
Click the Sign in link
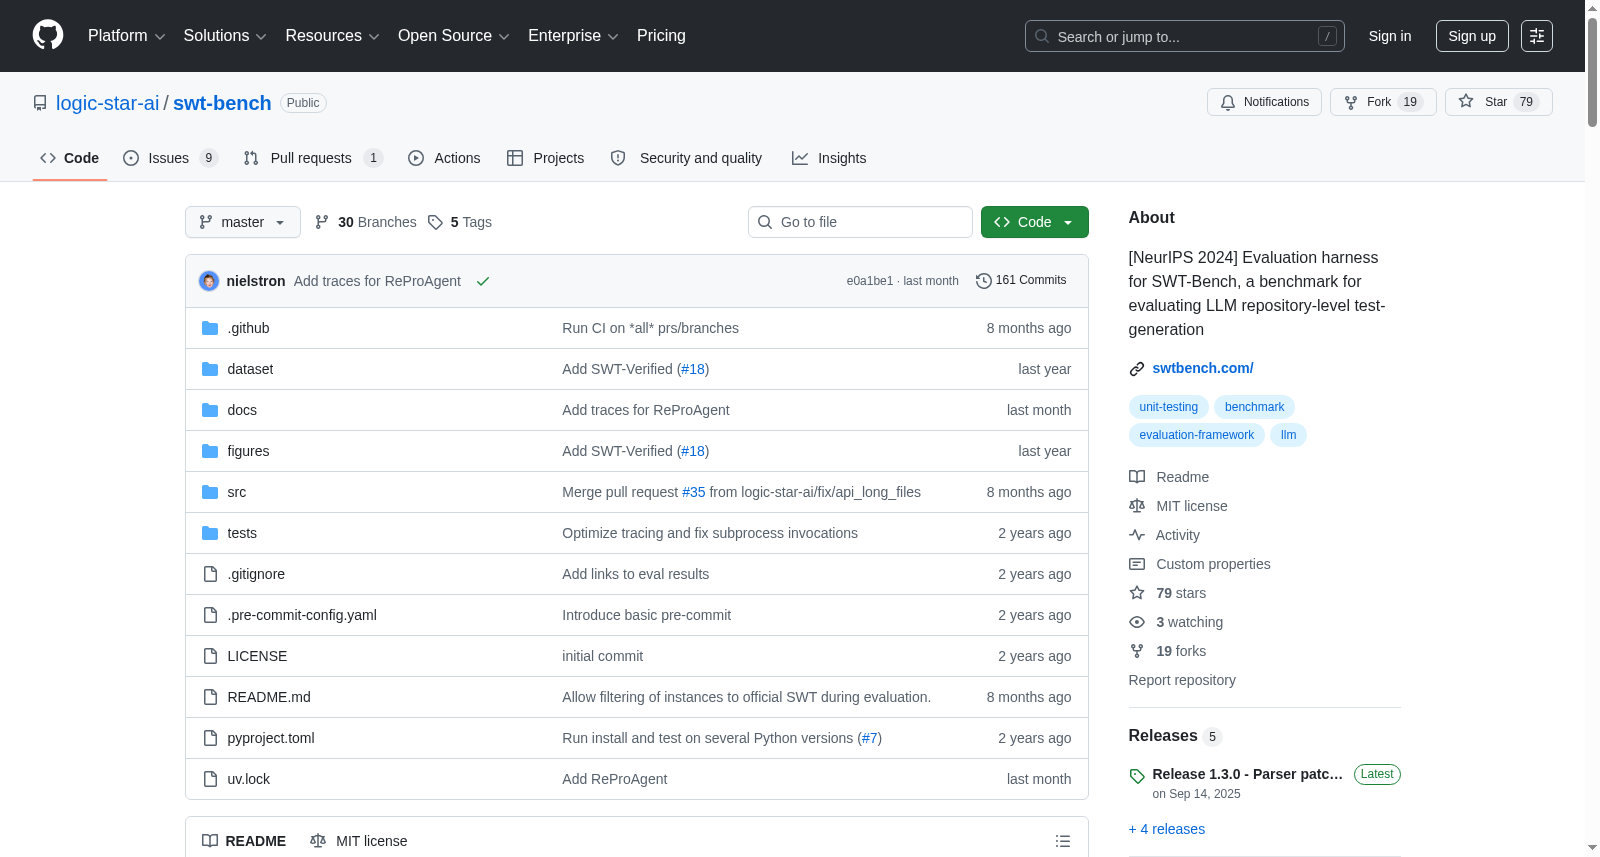pos(1390,36)
